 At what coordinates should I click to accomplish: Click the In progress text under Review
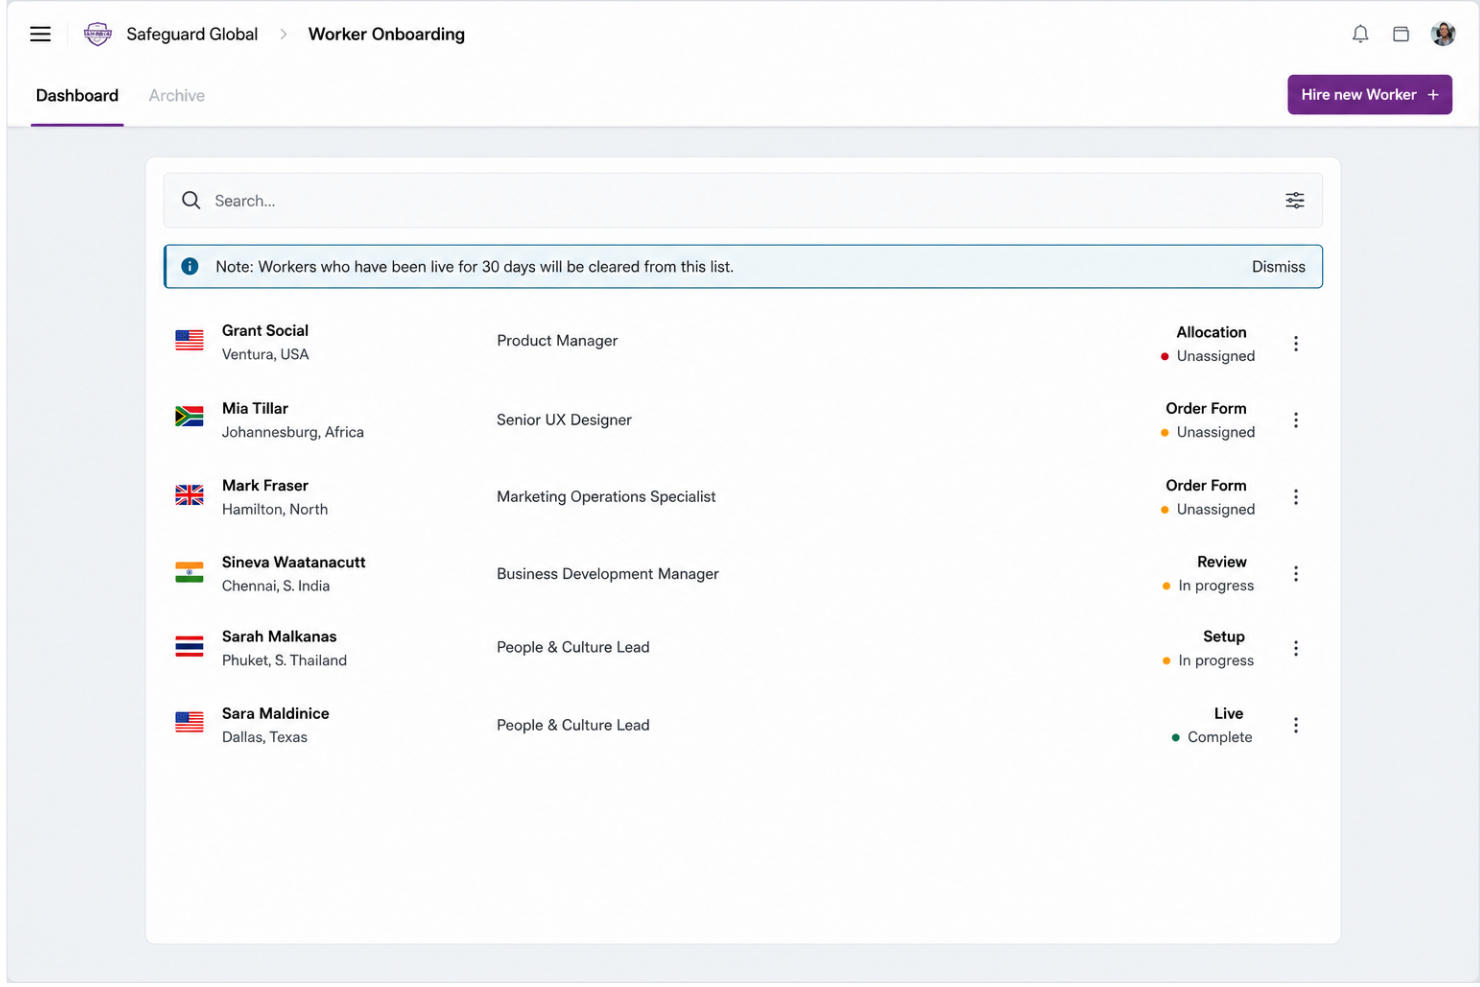1216,586
